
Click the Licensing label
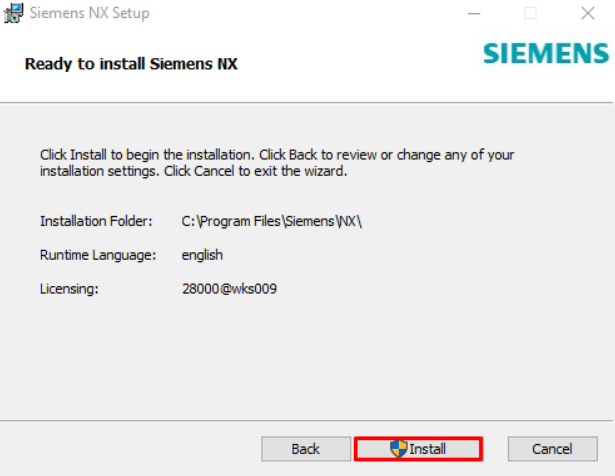69,289
